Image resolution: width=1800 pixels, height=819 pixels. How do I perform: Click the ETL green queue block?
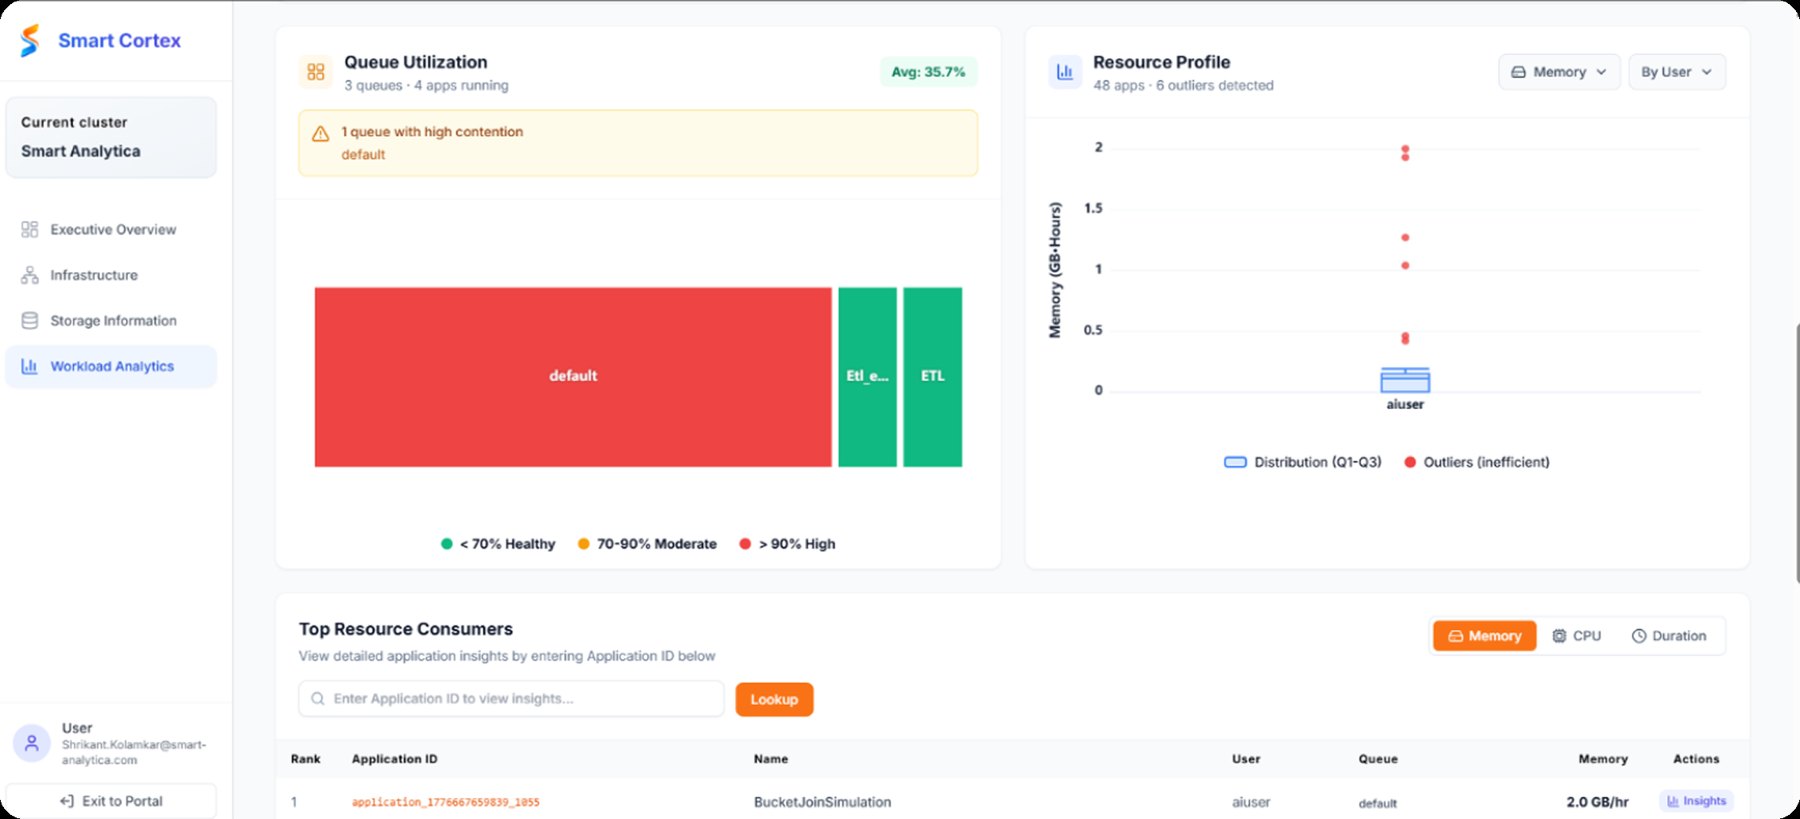click(933, 377)
